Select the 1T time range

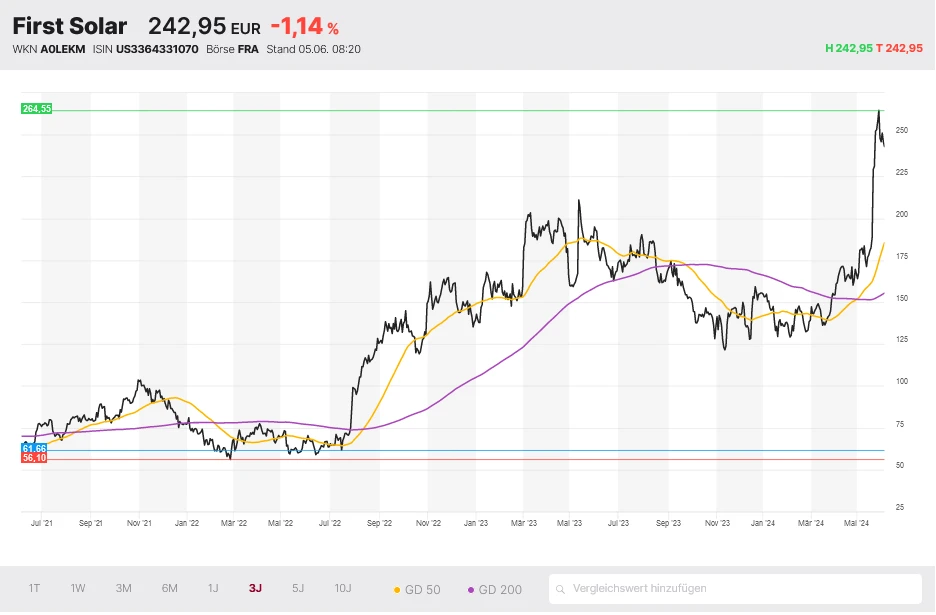[x=35, y=589]
